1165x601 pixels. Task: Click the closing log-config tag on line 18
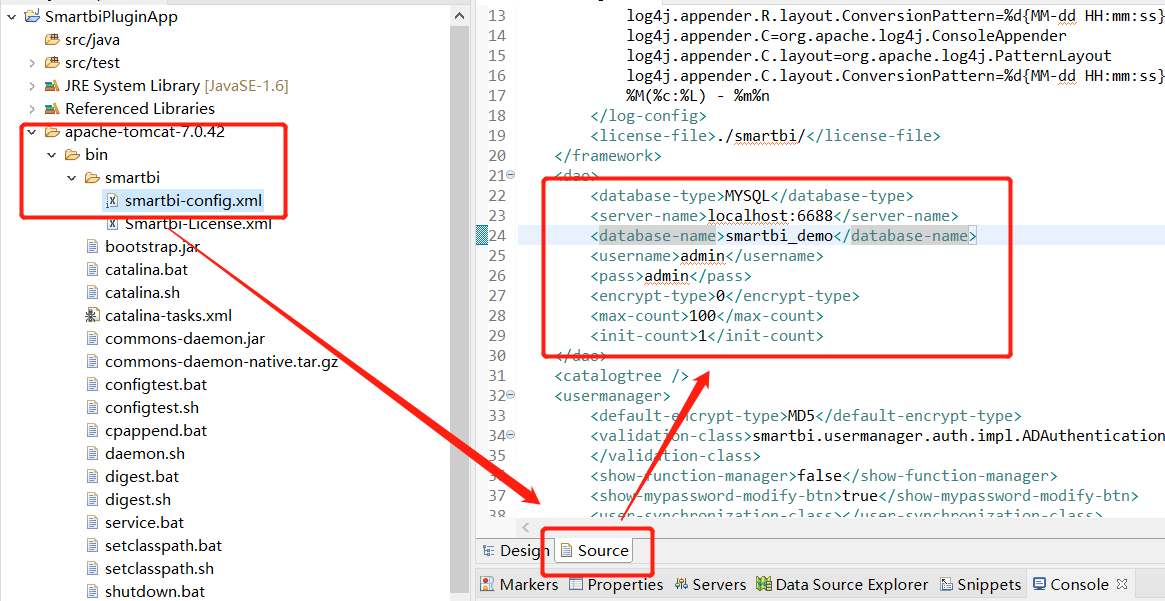(x=649, y=116)
